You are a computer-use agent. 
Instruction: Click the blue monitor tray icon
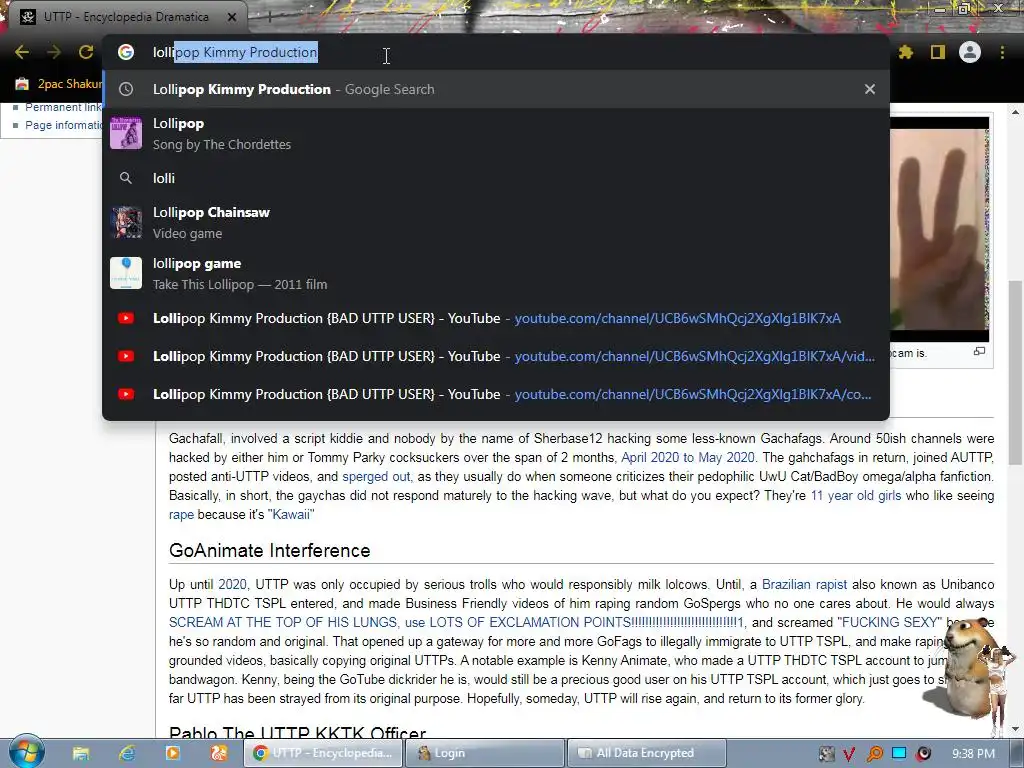pyautogui.click(x=899, y=754)
